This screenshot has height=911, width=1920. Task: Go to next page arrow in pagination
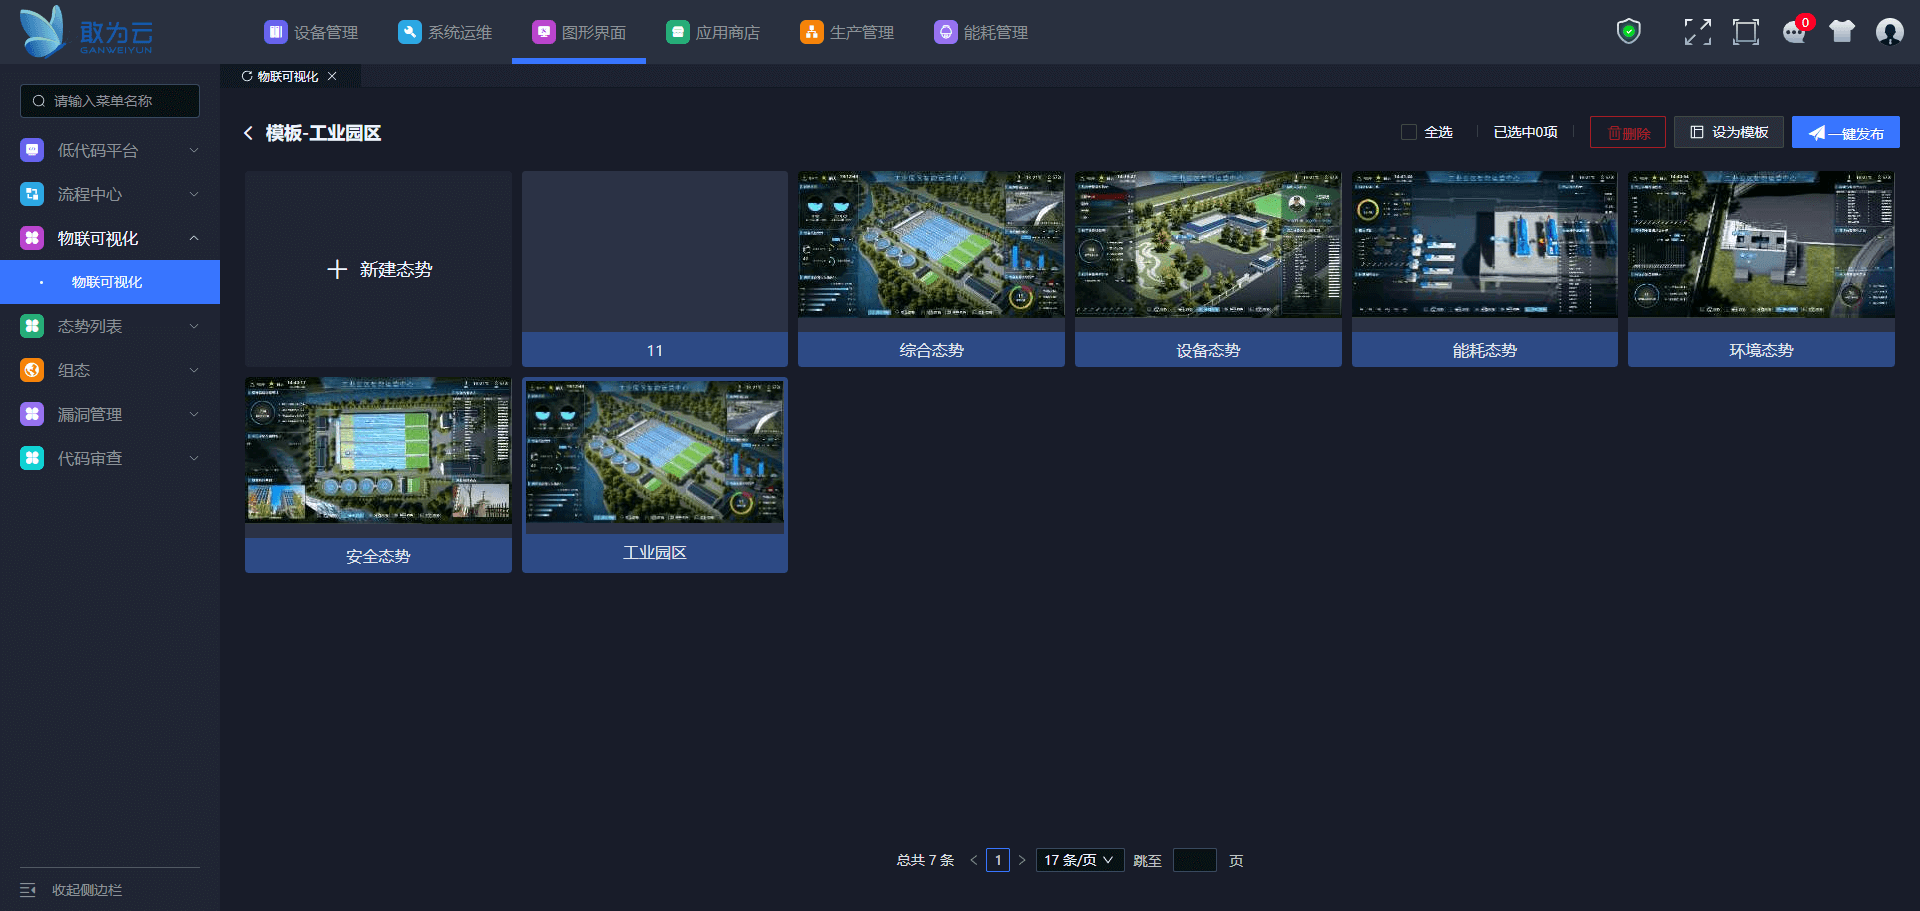(x=1022, y=860)
